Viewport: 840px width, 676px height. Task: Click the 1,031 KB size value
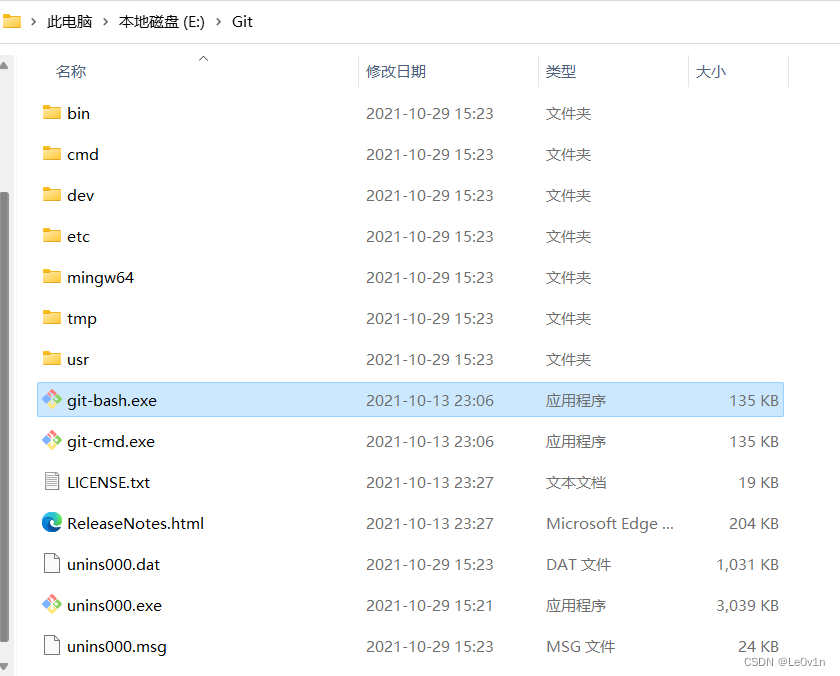click(x=747, y=564)
